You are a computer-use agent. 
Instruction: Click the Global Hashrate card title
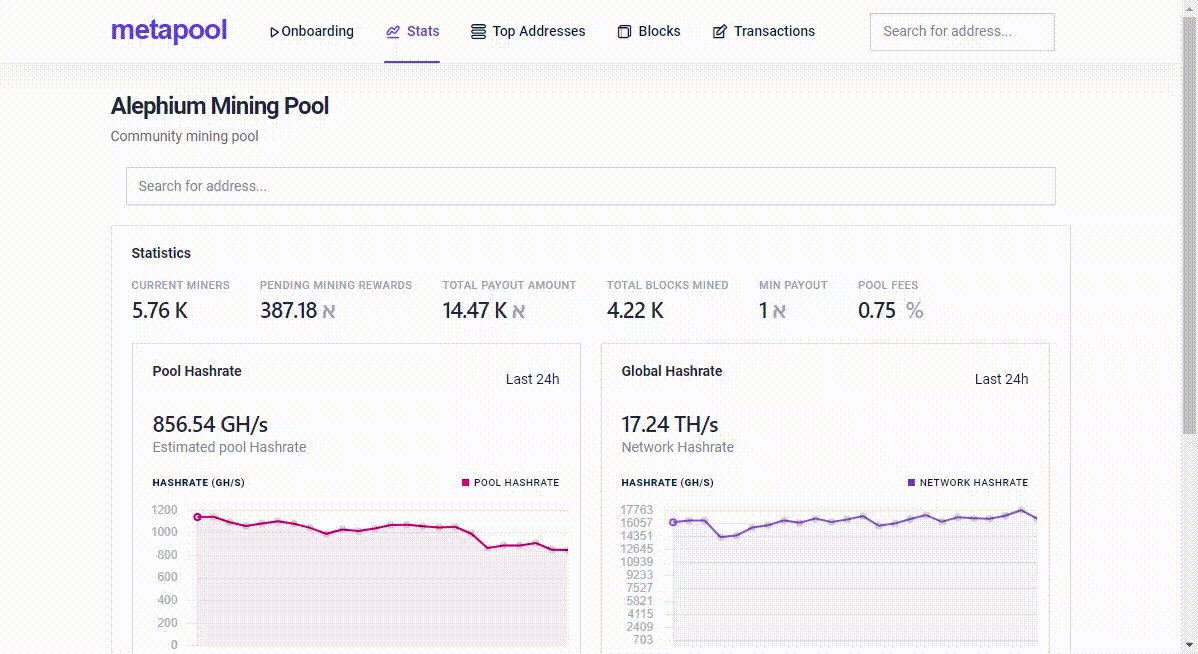click(x=672, y=371)
